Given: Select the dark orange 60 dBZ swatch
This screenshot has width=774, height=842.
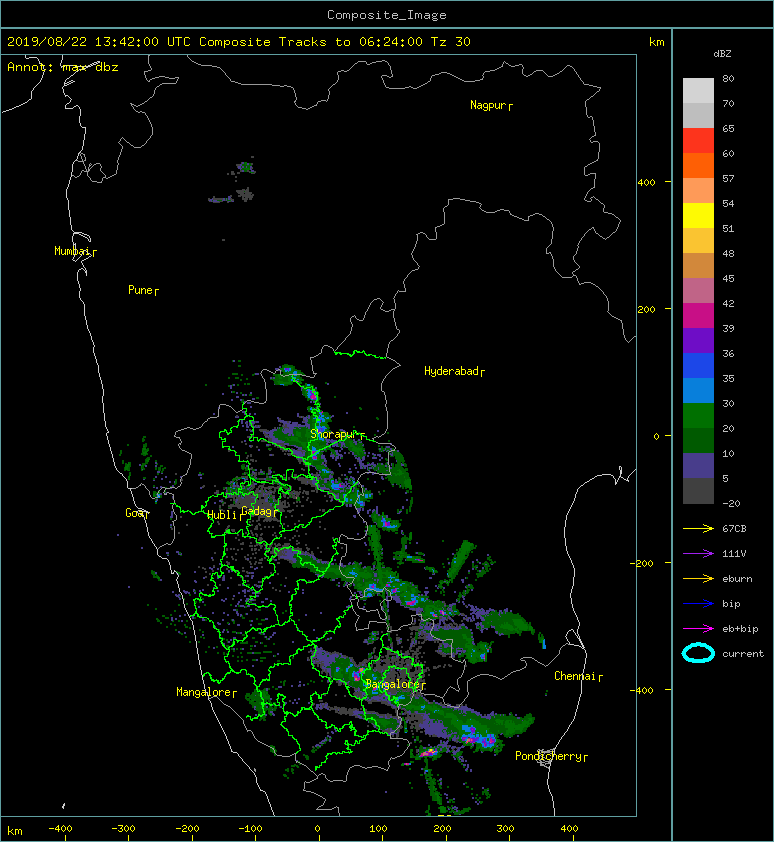Looking at the screenshot, I should click(x=698, y=165).
